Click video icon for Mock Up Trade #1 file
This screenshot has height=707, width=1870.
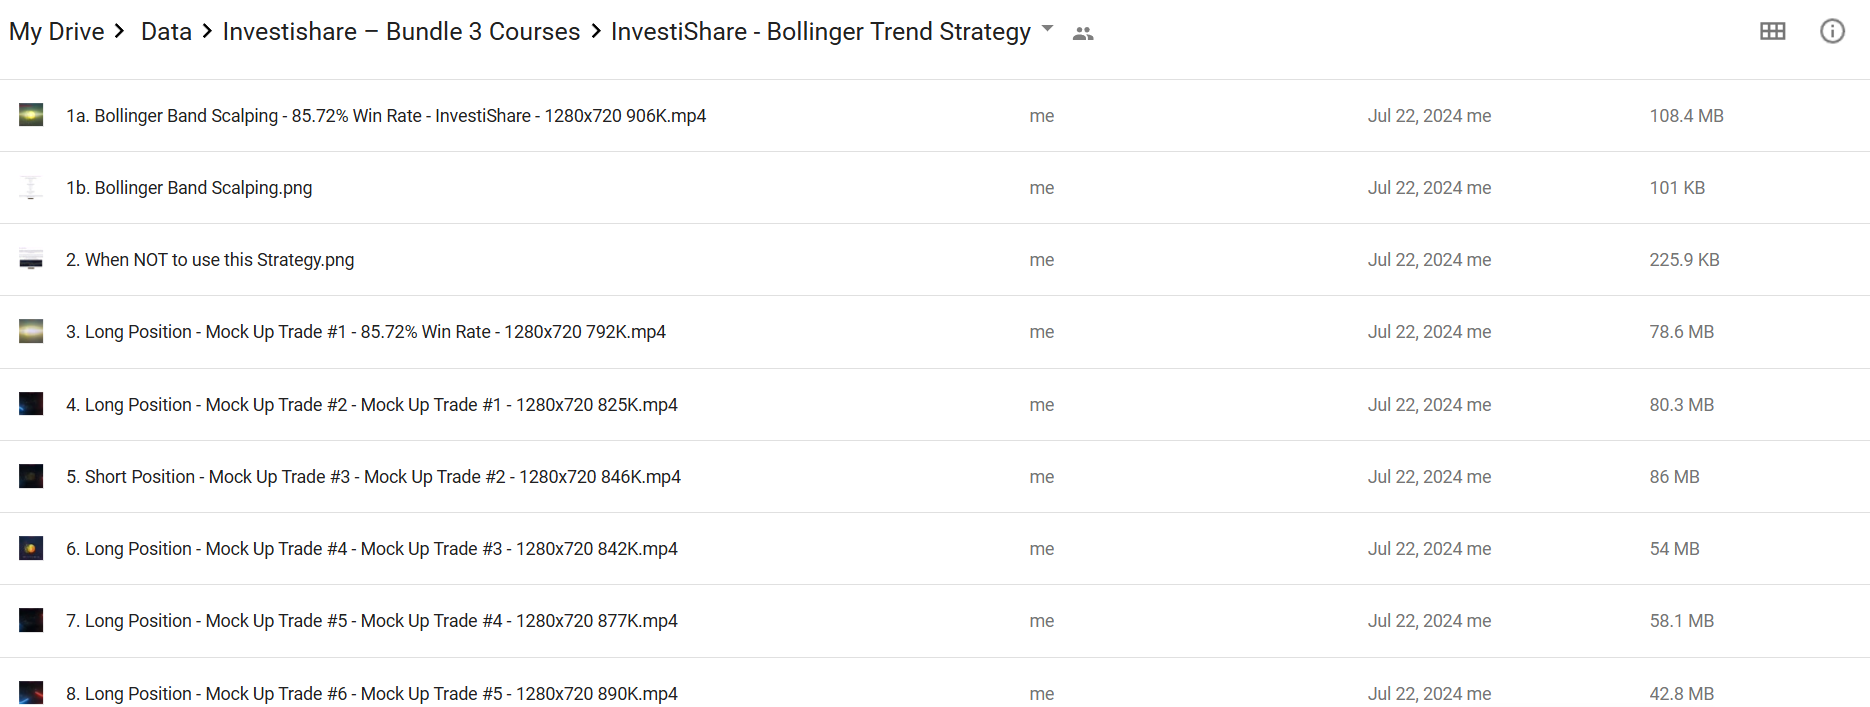tap(31, 332)
